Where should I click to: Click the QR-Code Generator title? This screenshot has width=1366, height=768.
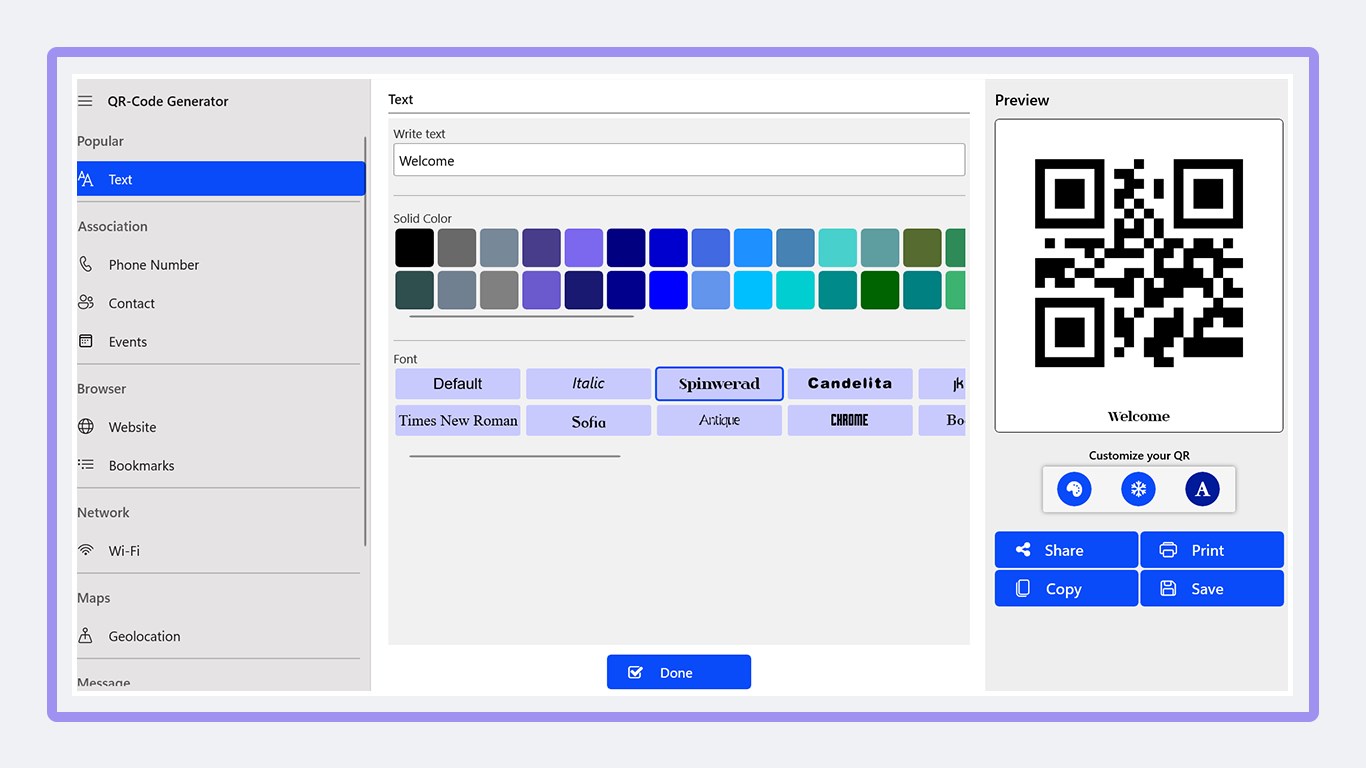[168, 101]
